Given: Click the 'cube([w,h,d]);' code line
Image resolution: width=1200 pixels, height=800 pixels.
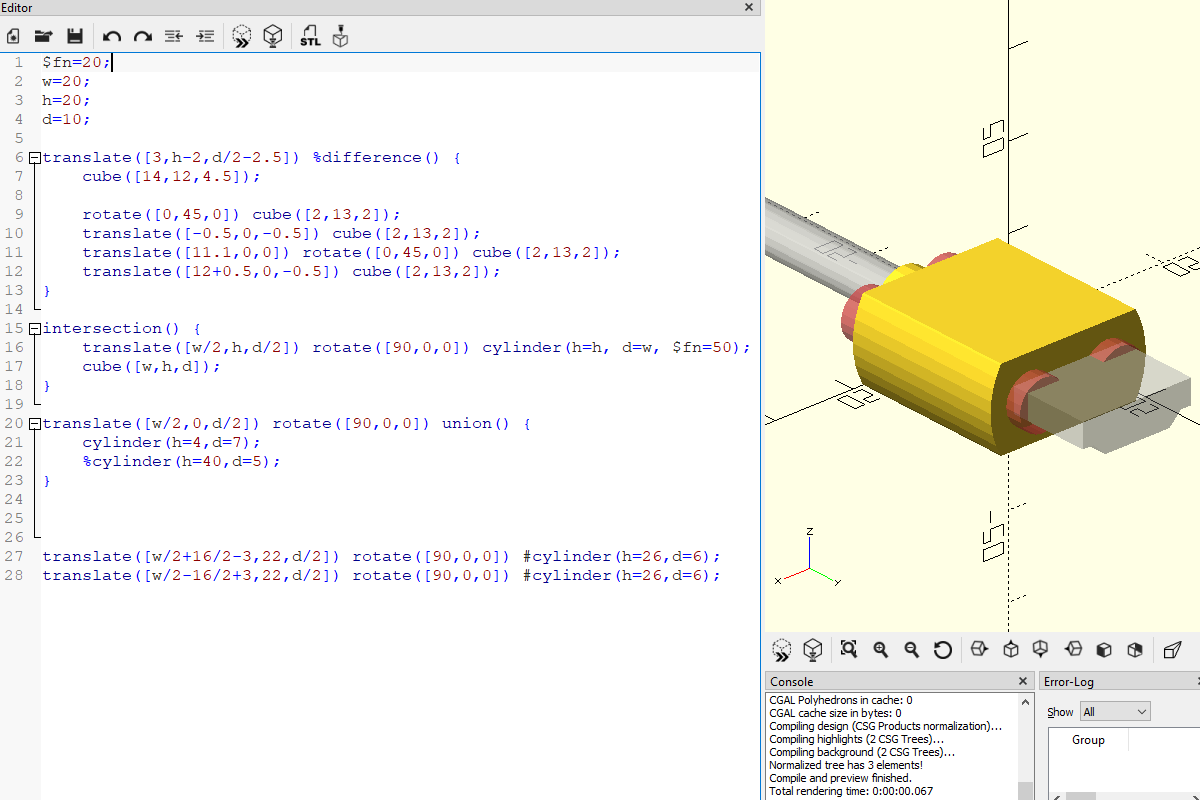Looking at the screenshot, I should click(x=151, y=367).
